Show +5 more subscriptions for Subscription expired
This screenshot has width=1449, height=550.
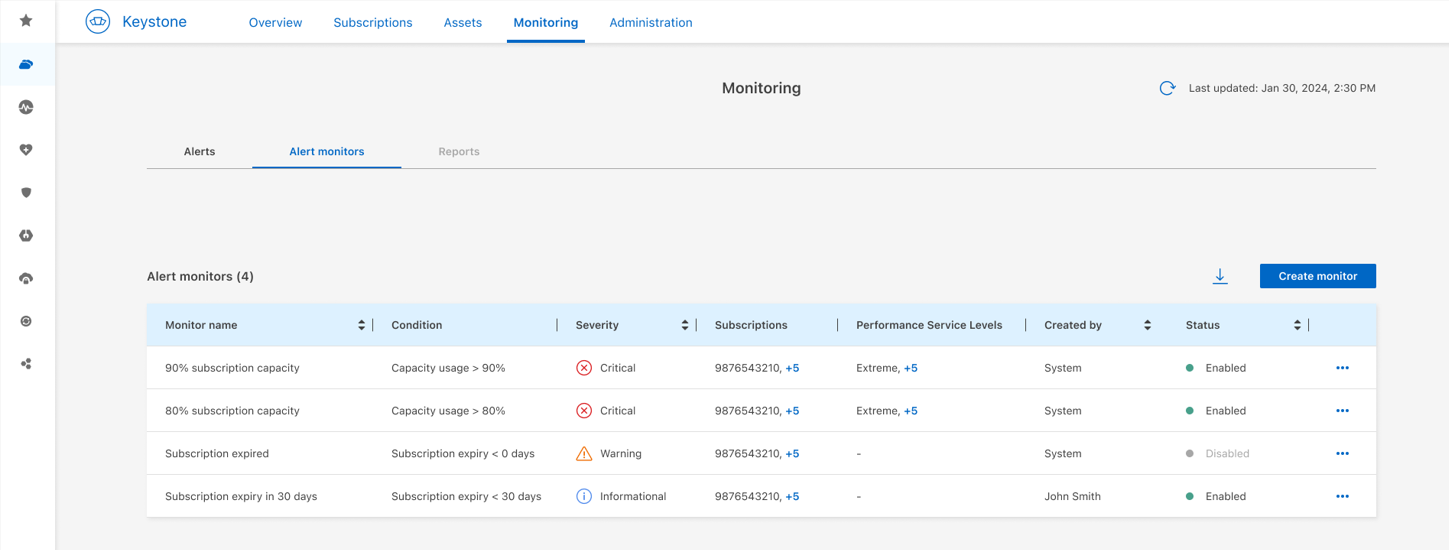click(792, 454)
